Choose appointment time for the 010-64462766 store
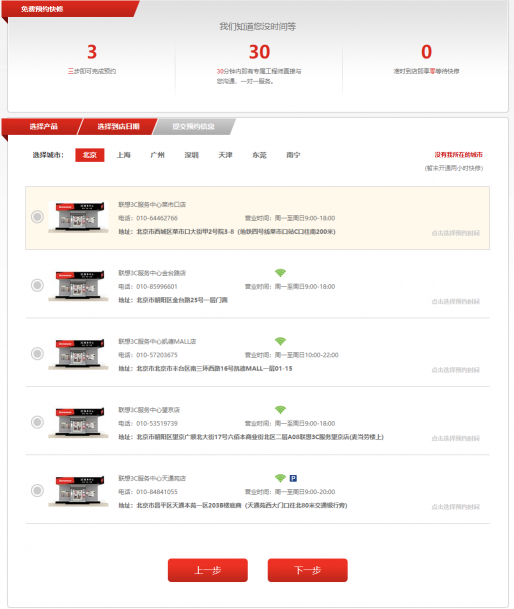514x609 pixels. (x=455, y=233)
